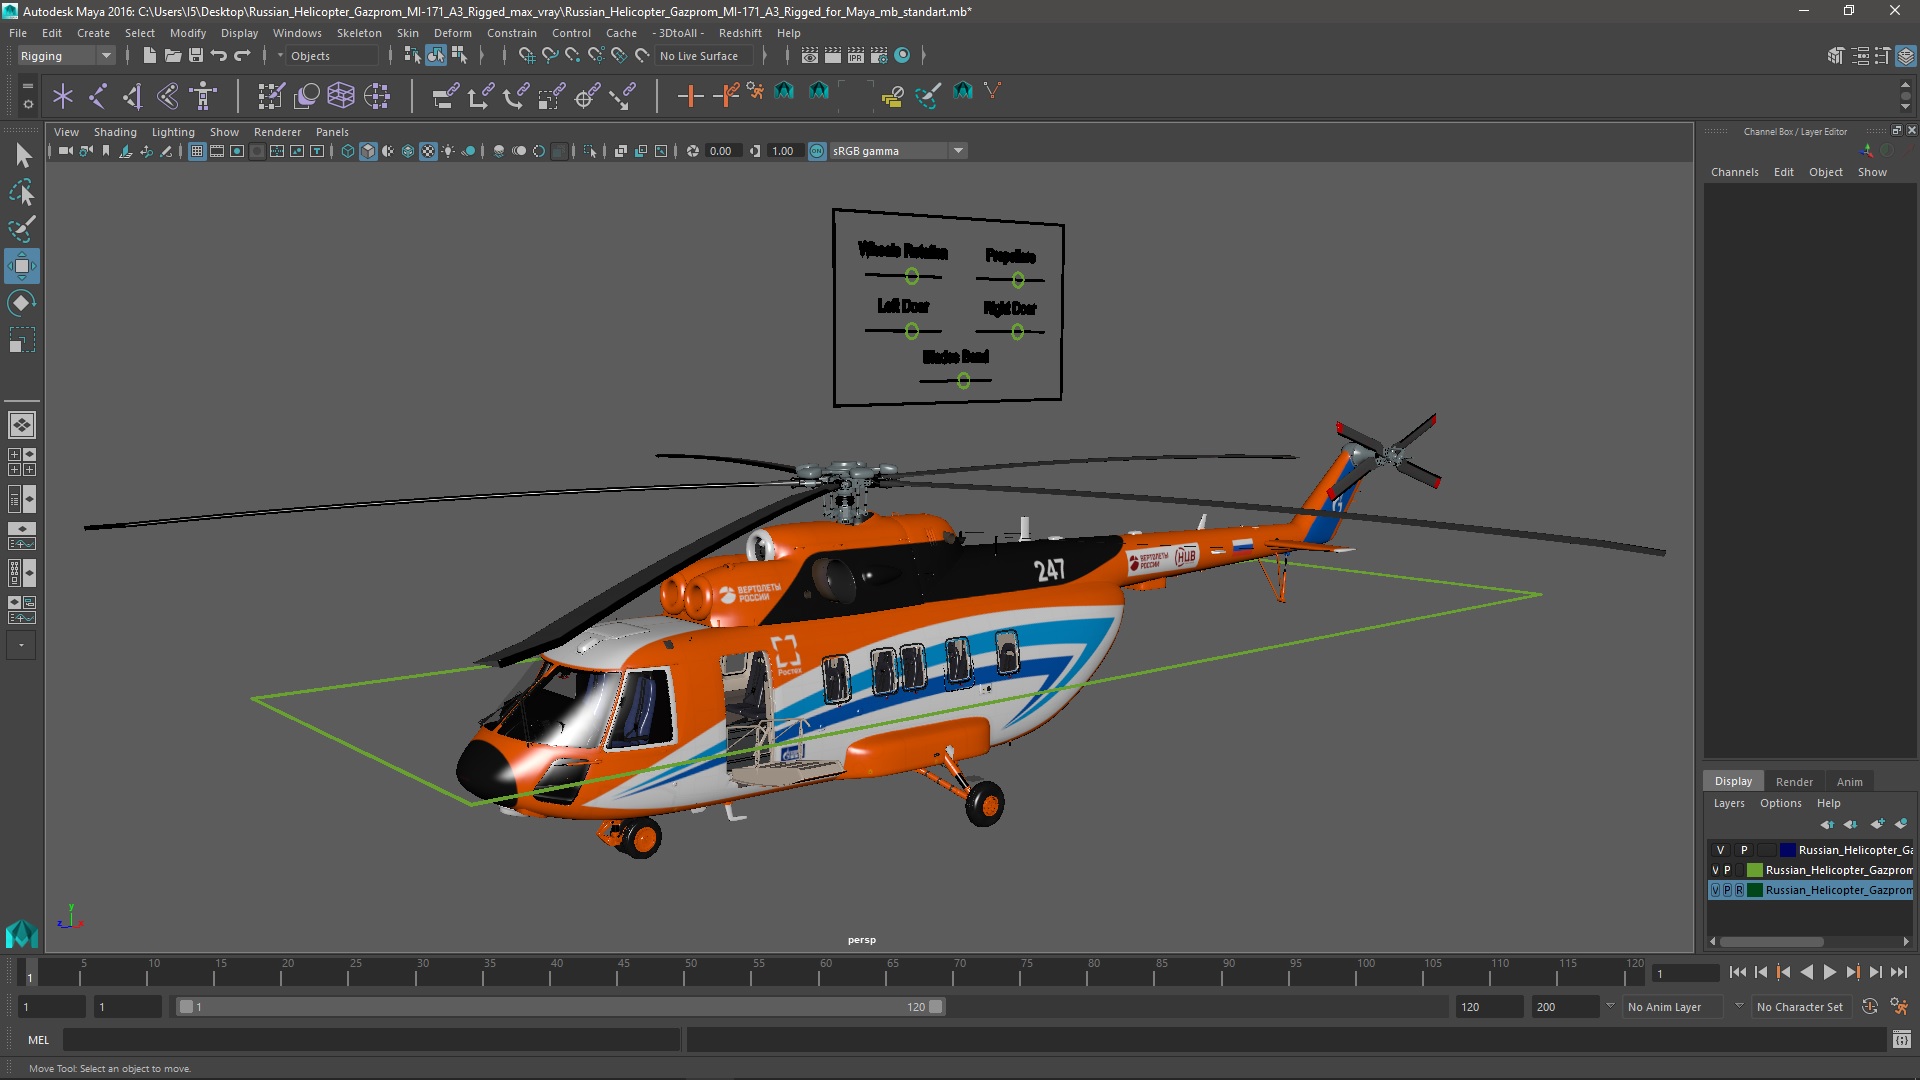Switch to the Render layer tab
Viewport: 1920px width, 1080px height.
(x=1794, y=782)
